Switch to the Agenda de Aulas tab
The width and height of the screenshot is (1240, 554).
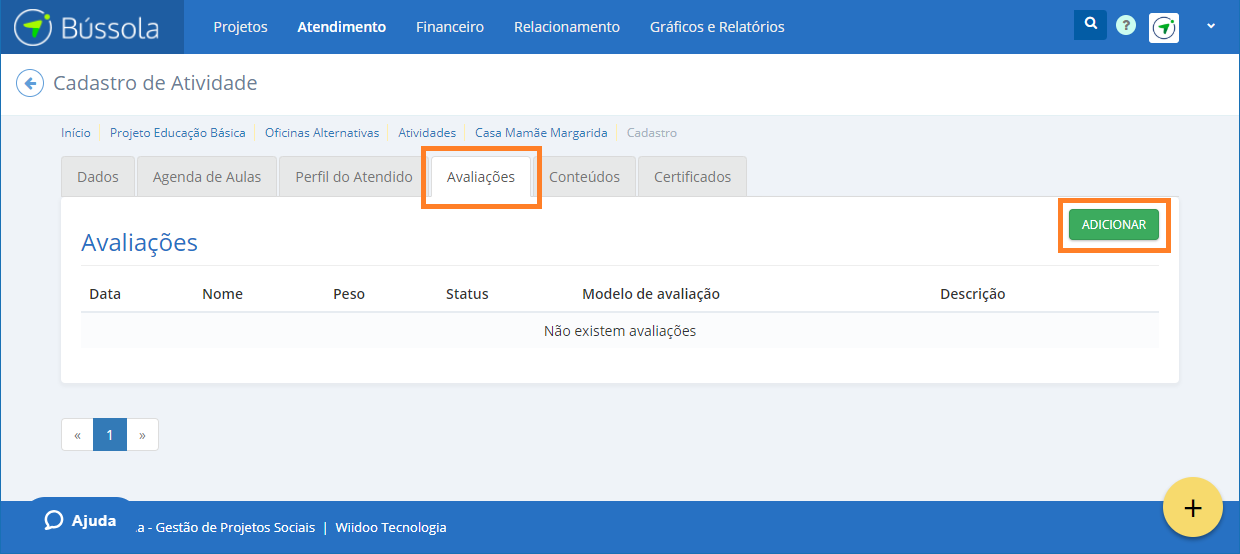[x=207, y=177]
